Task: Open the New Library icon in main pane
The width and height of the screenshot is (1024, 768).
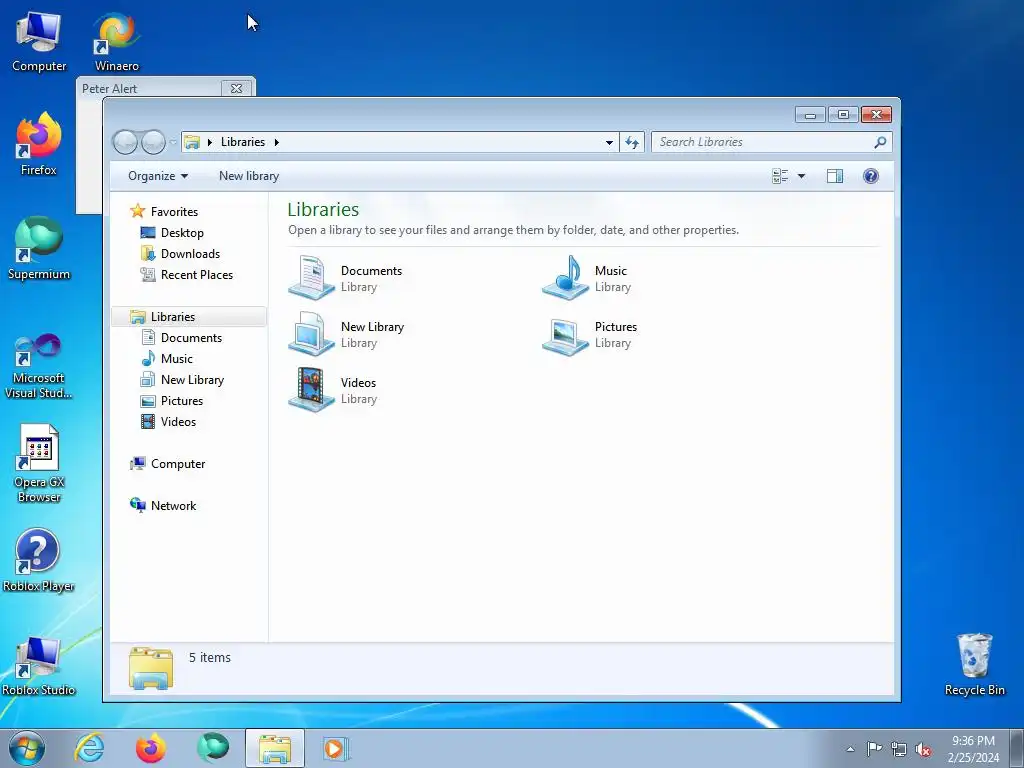Action: (312, 334)
